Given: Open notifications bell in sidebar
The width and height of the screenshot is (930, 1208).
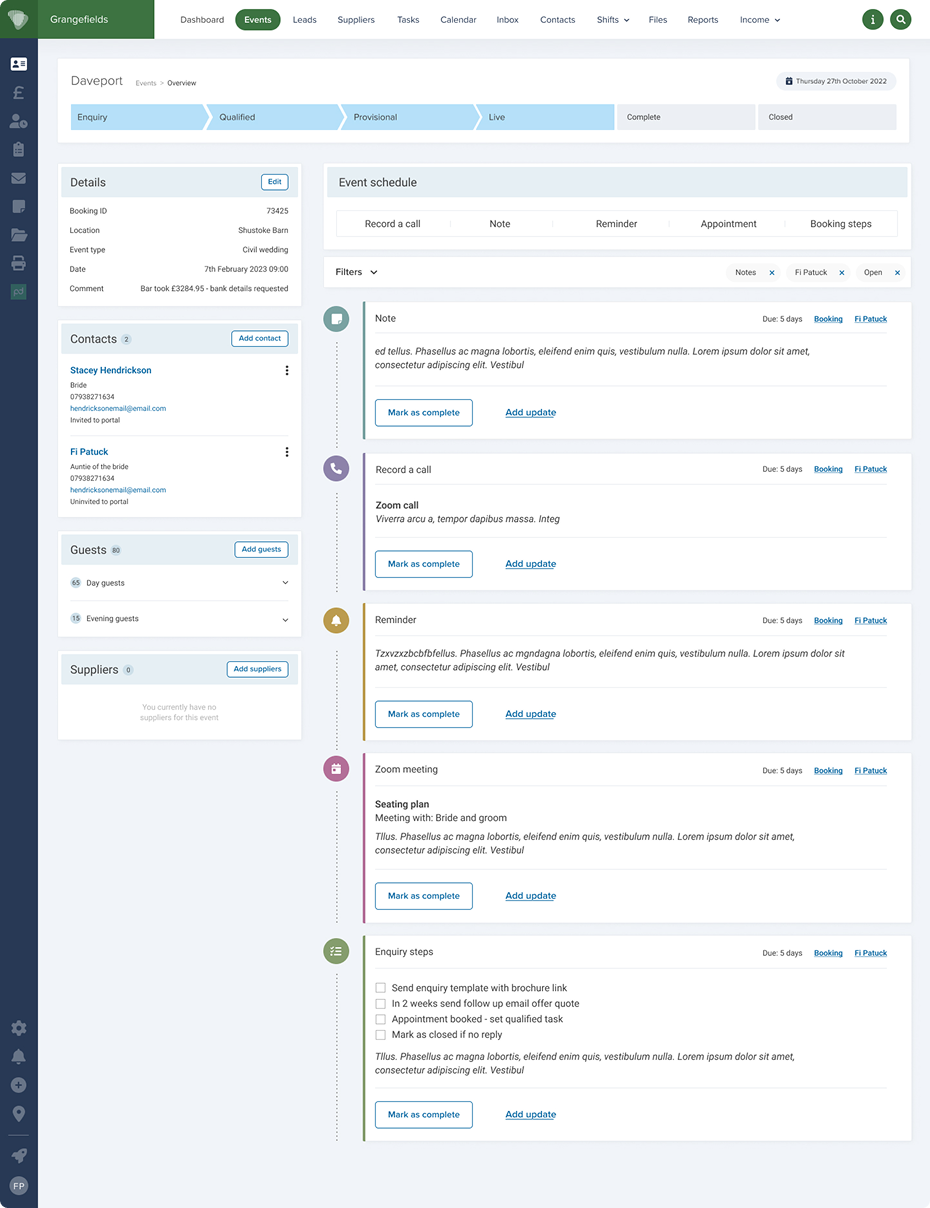Looking at the screenshot, I should tap(18, 1057).
